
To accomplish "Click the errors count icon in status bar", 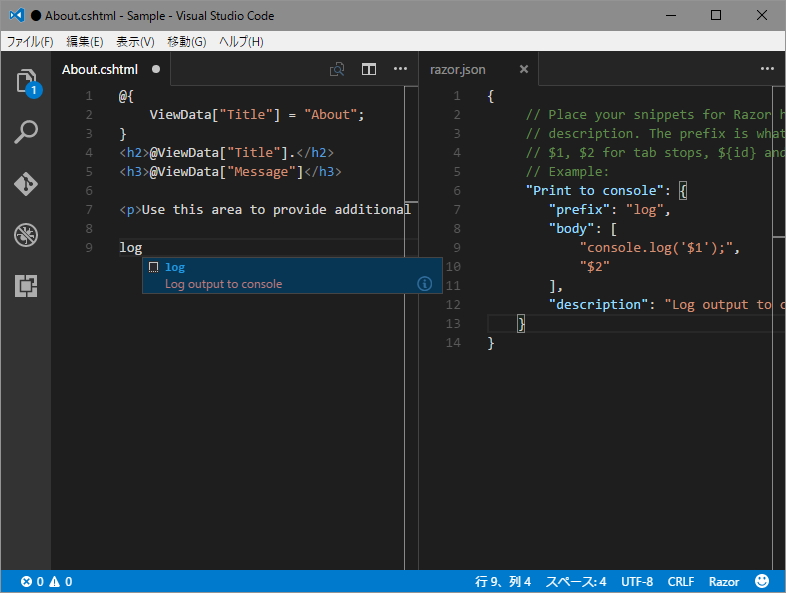I will [x=26, y=581].
